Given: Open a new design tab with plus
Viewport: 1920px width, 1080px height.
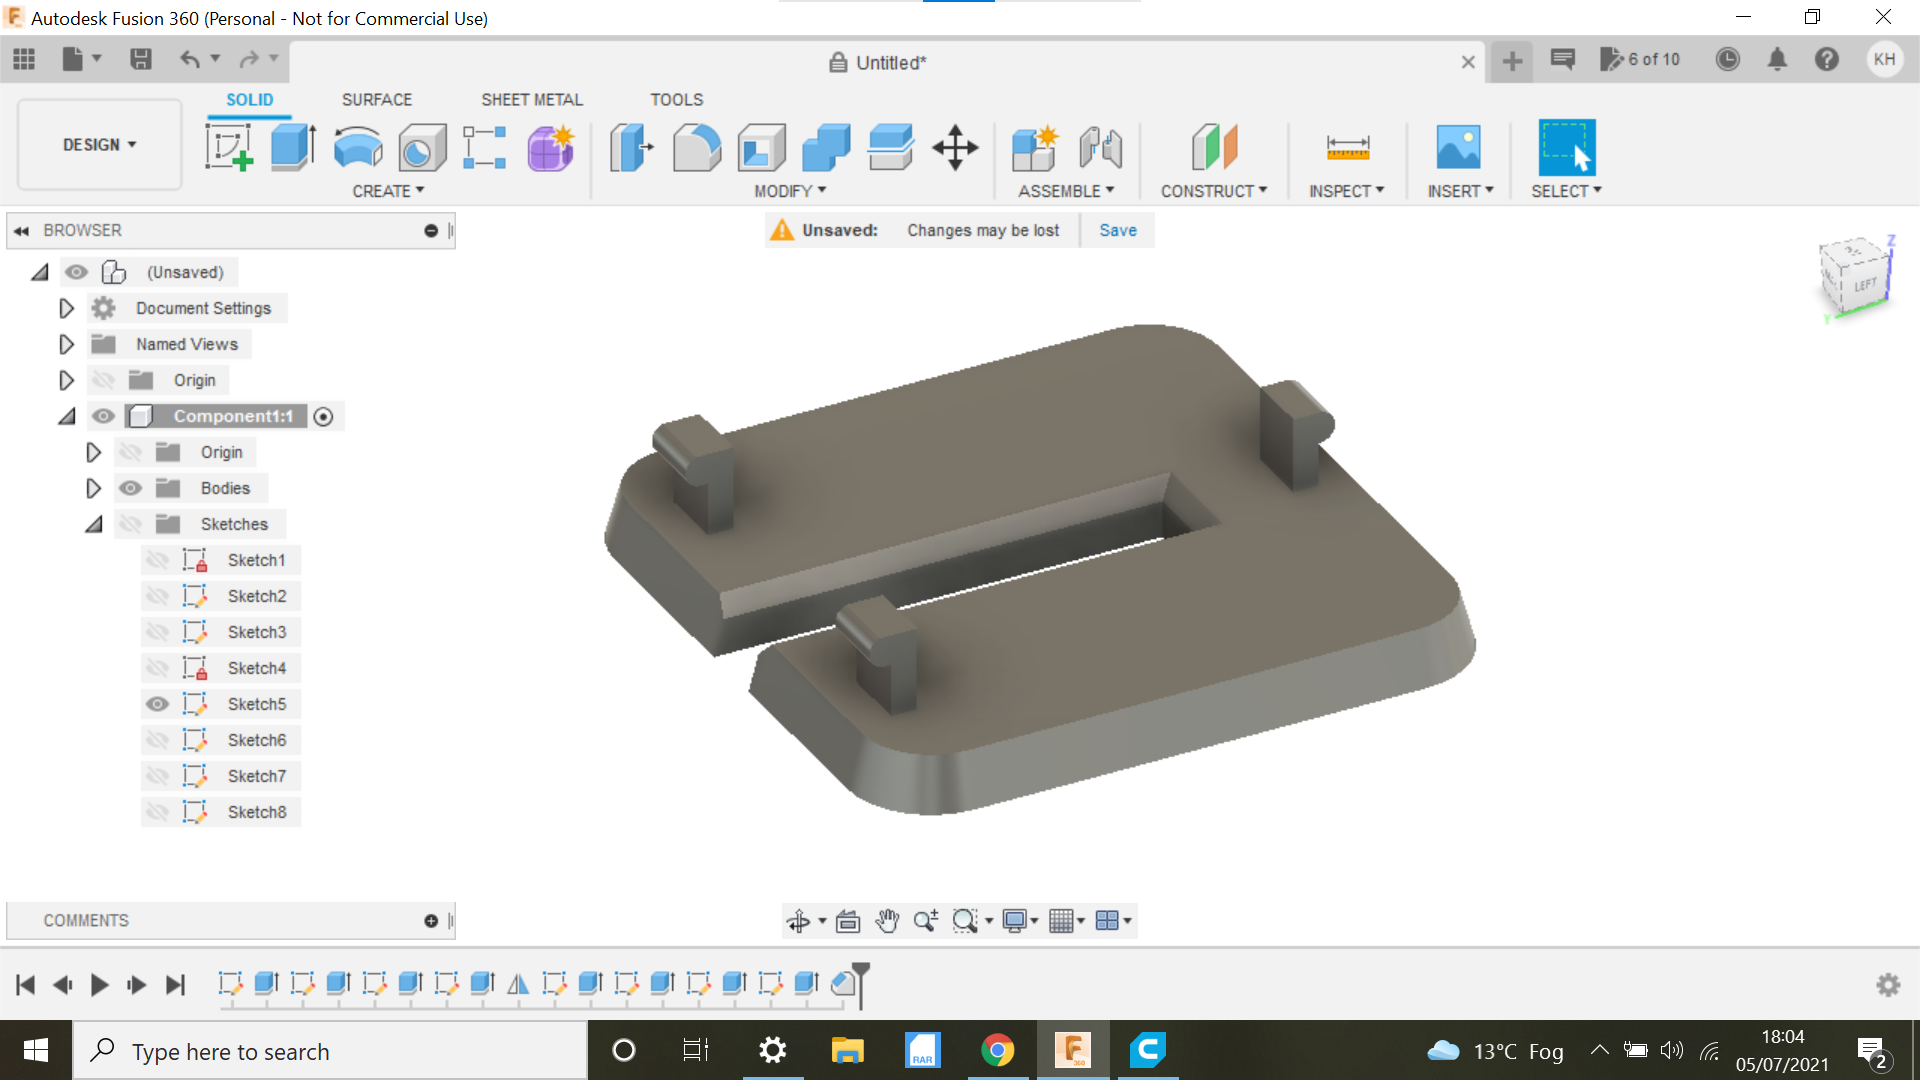Looking at the screenshot, I should pyautogui.click(x=1512, y=62).
